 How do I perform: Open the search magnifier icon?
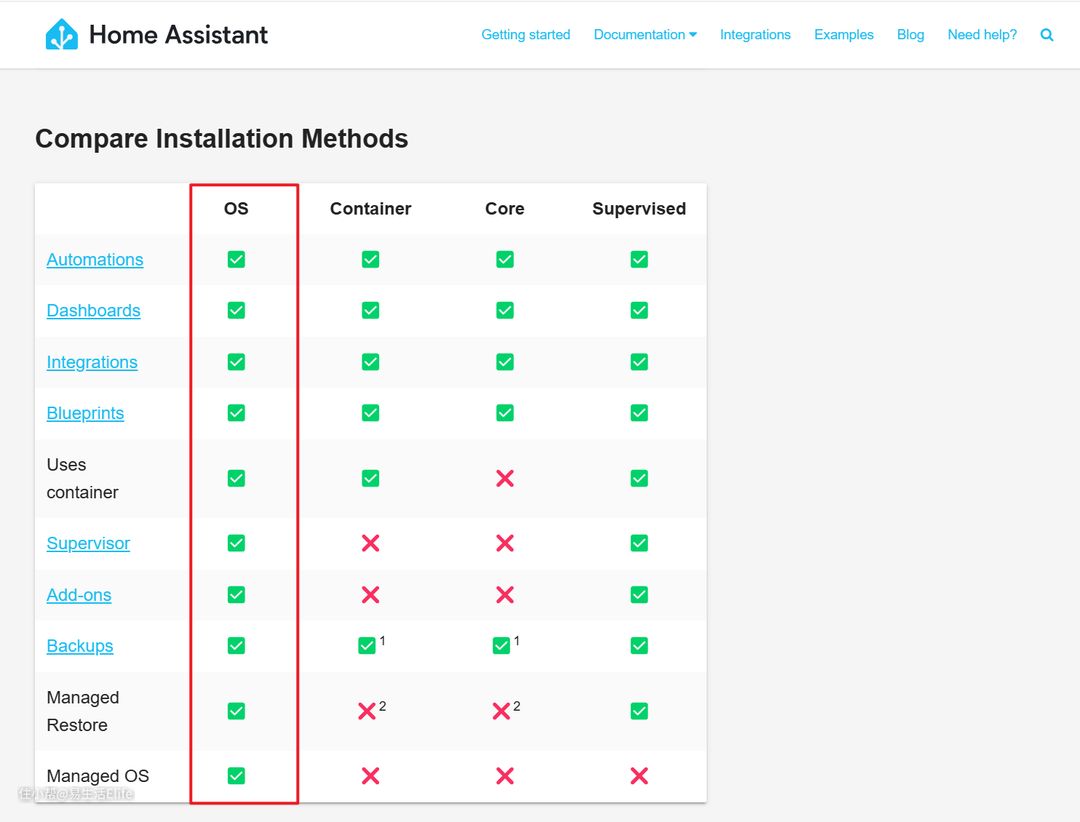pyautogui.click(x=1047, y=35)
